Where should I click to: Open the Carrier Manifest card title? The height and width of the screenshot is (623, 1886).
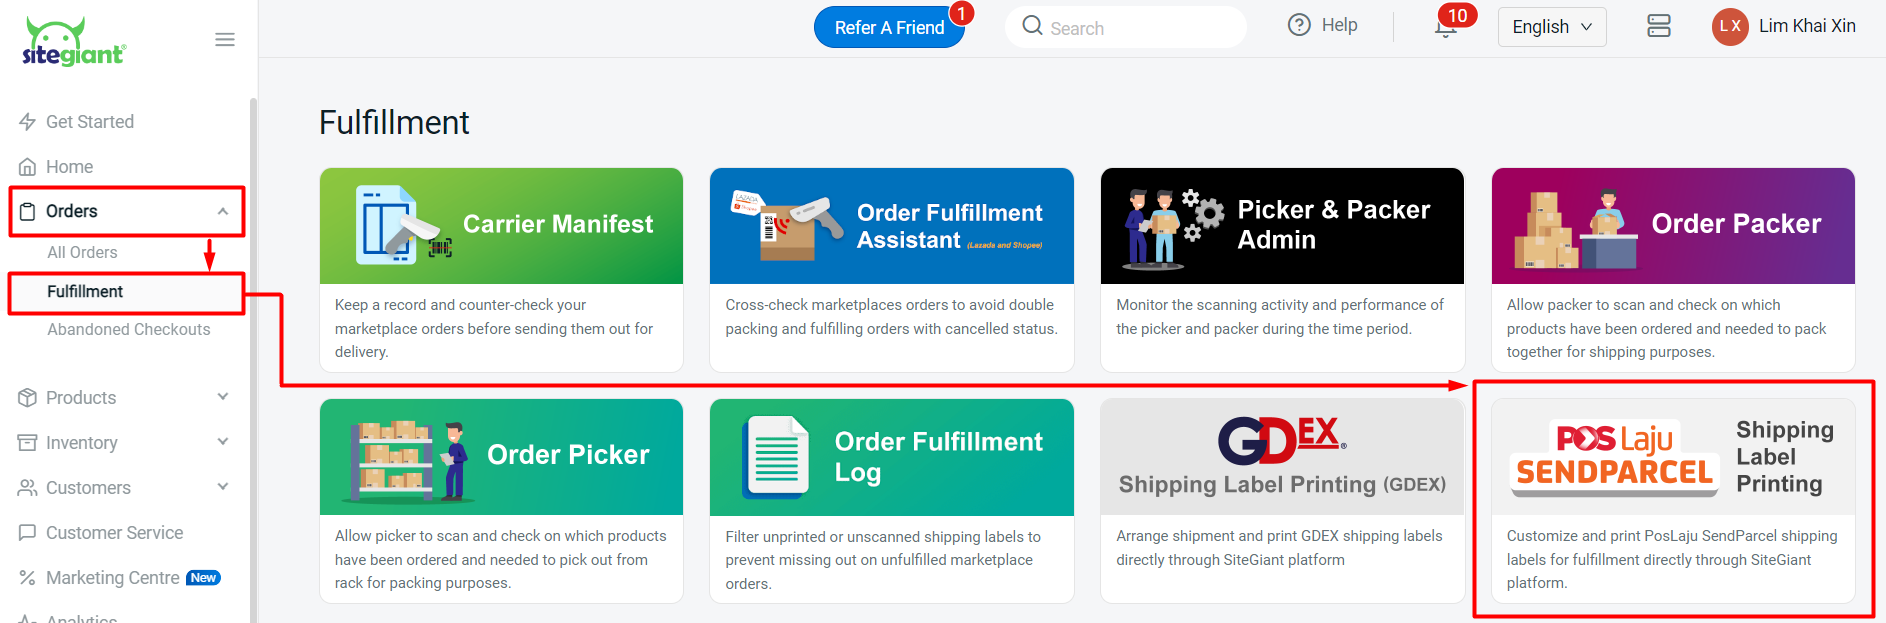pyautogui.click(x=558, y=224)
